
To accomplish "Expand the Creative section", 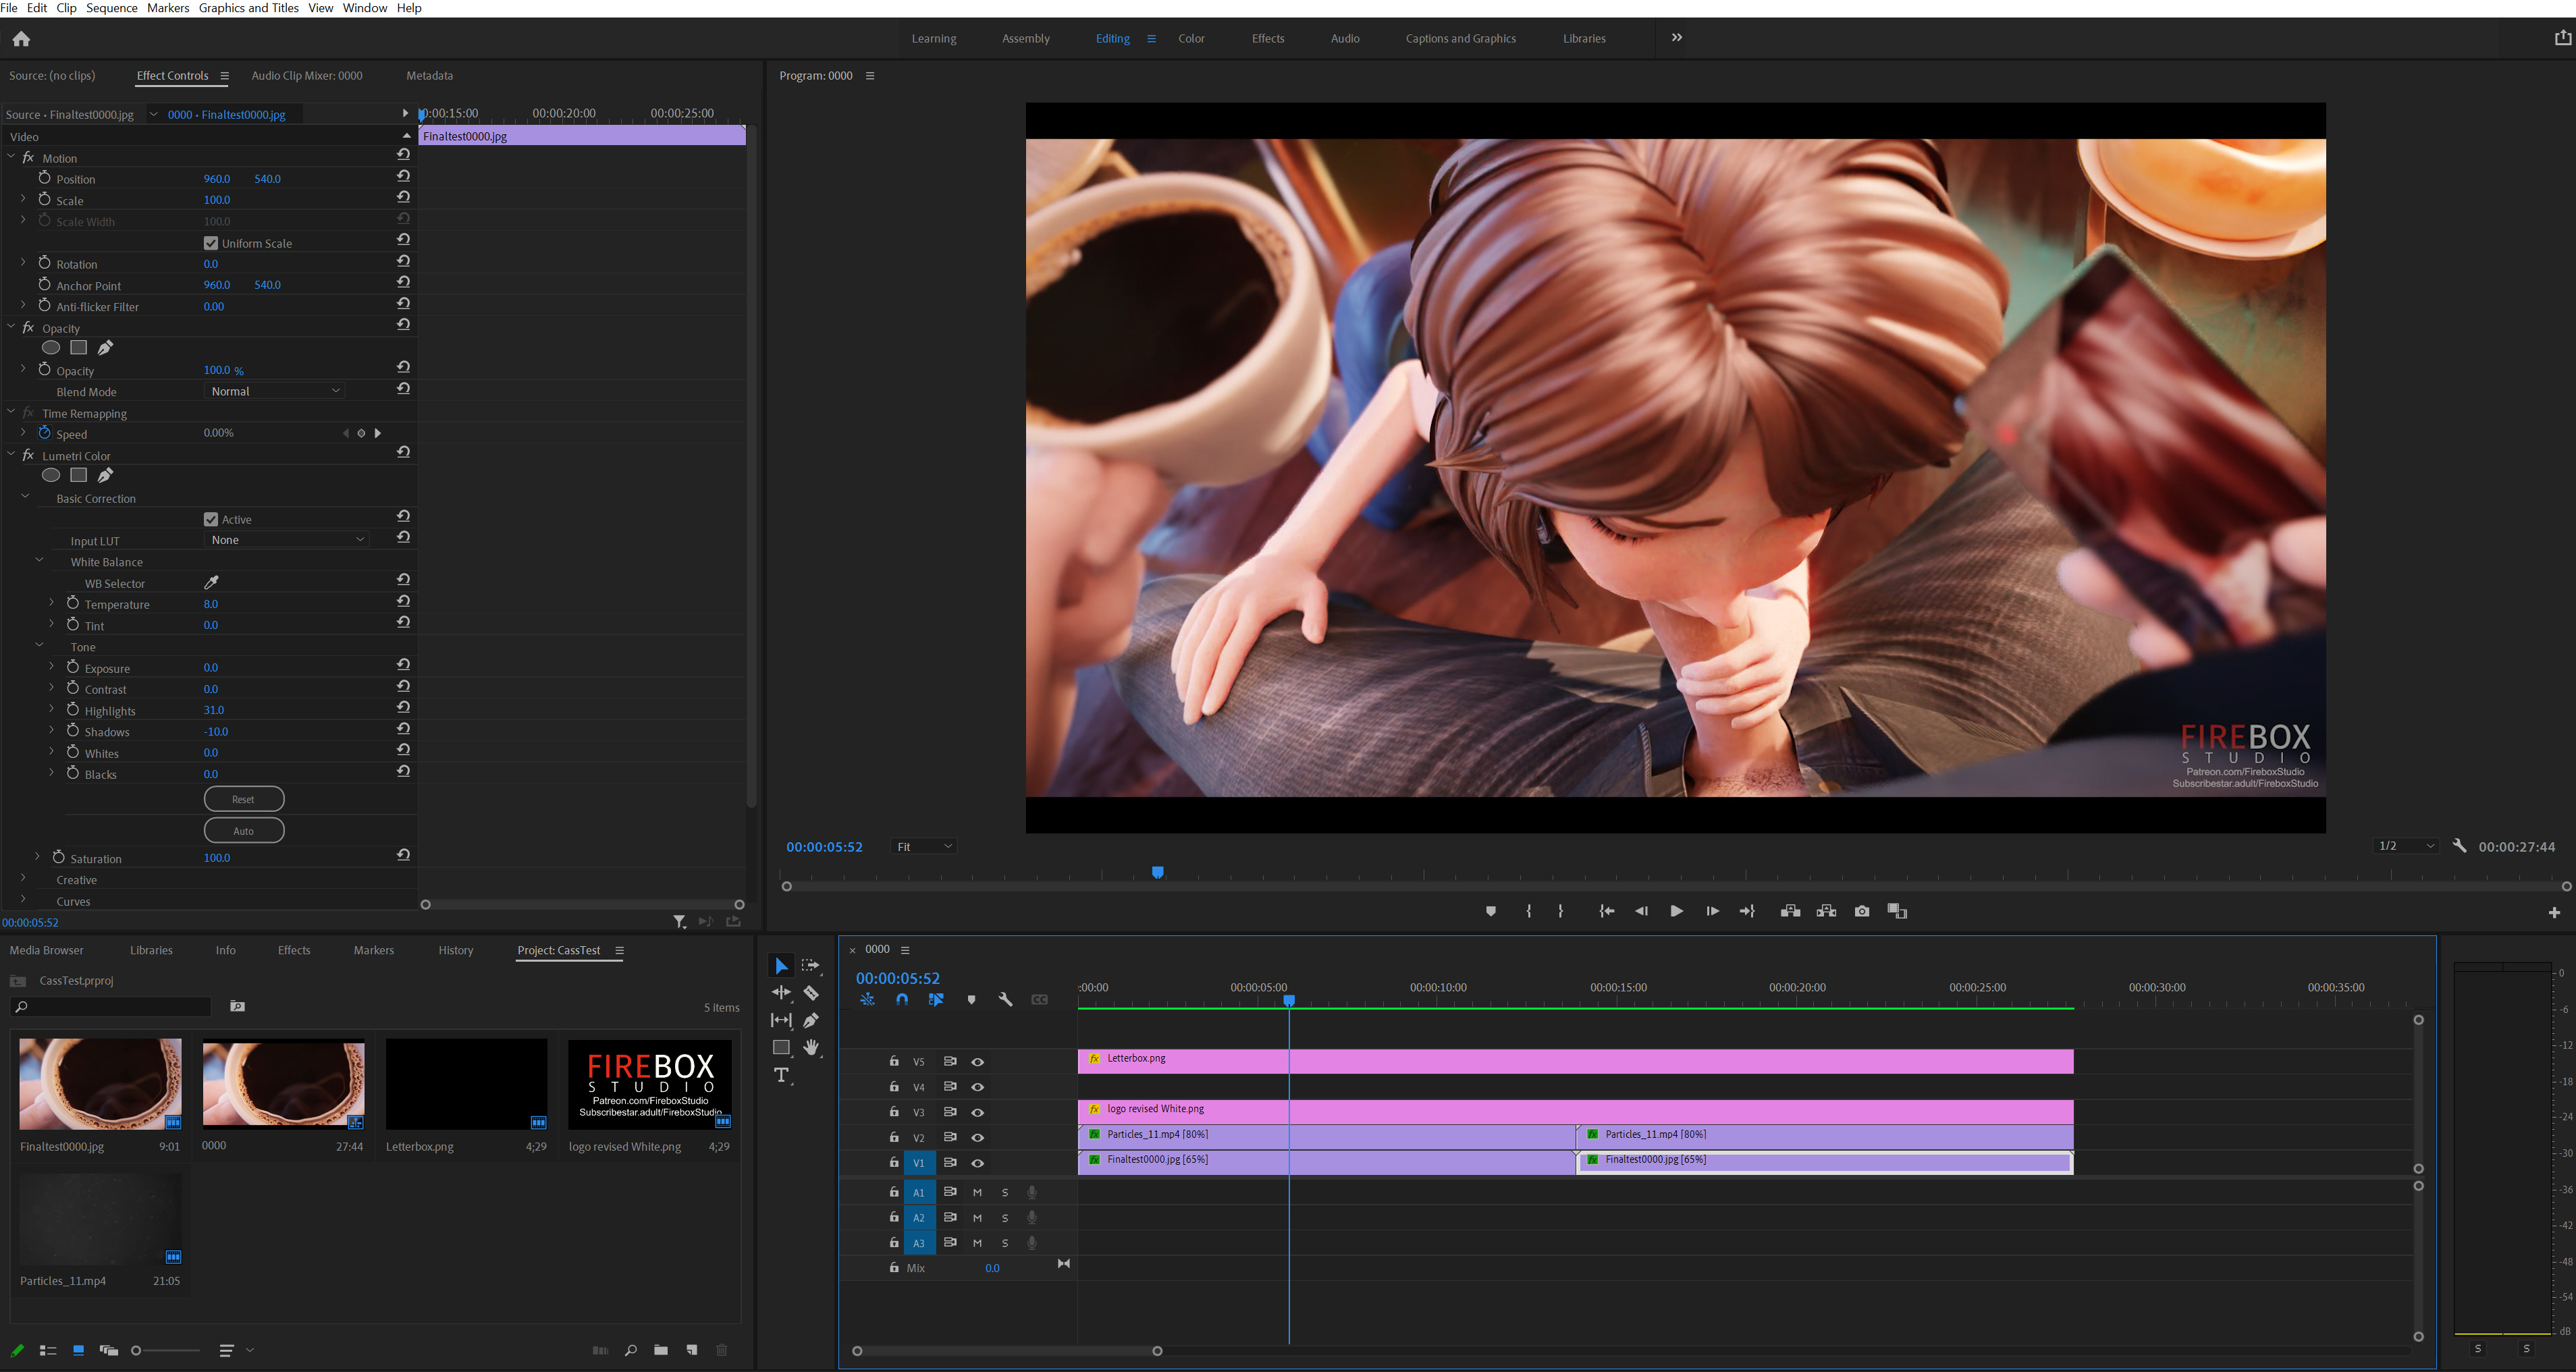I will point(23,879).
